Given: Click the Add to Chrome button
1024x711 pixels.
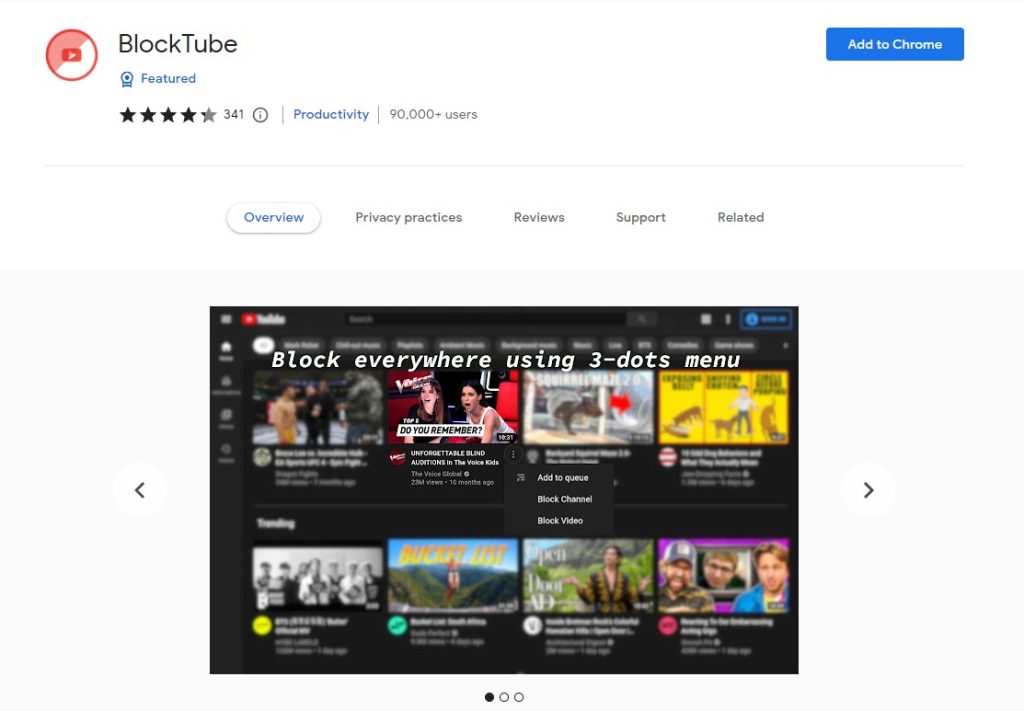Looking at the screenshot, I should tap(895, 44).
